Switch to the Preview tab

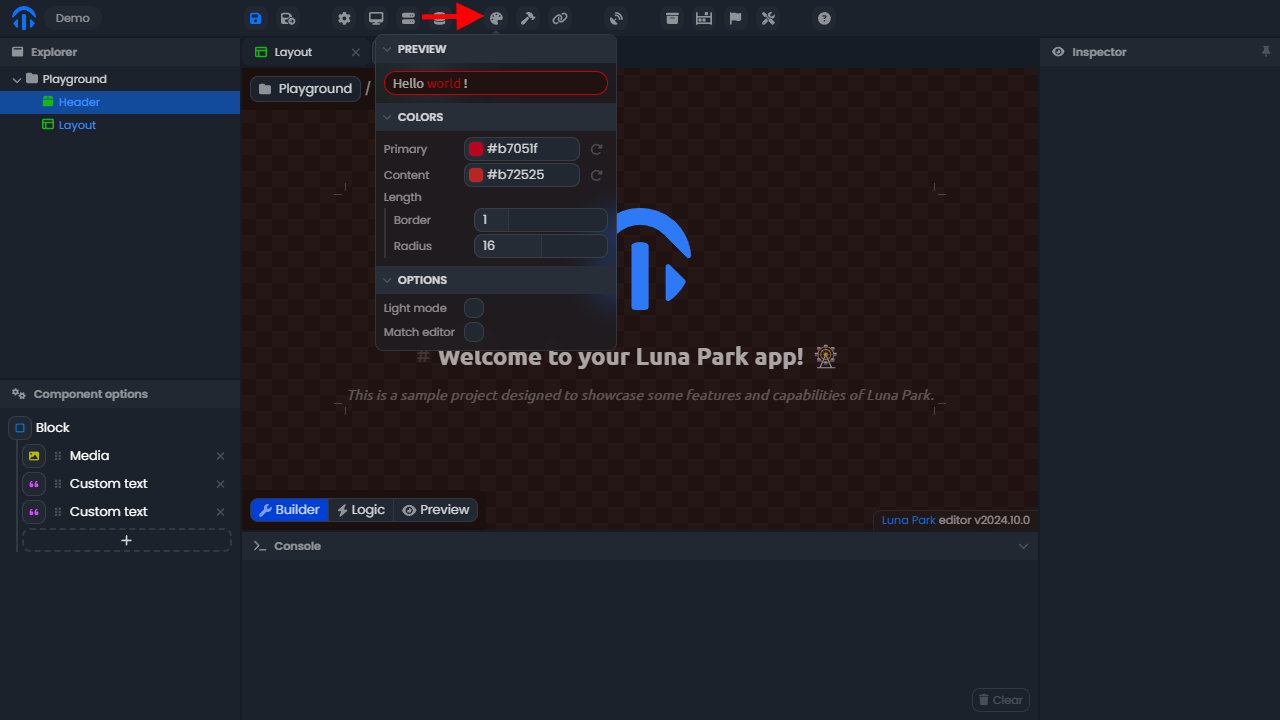click(x=436, y=510)
